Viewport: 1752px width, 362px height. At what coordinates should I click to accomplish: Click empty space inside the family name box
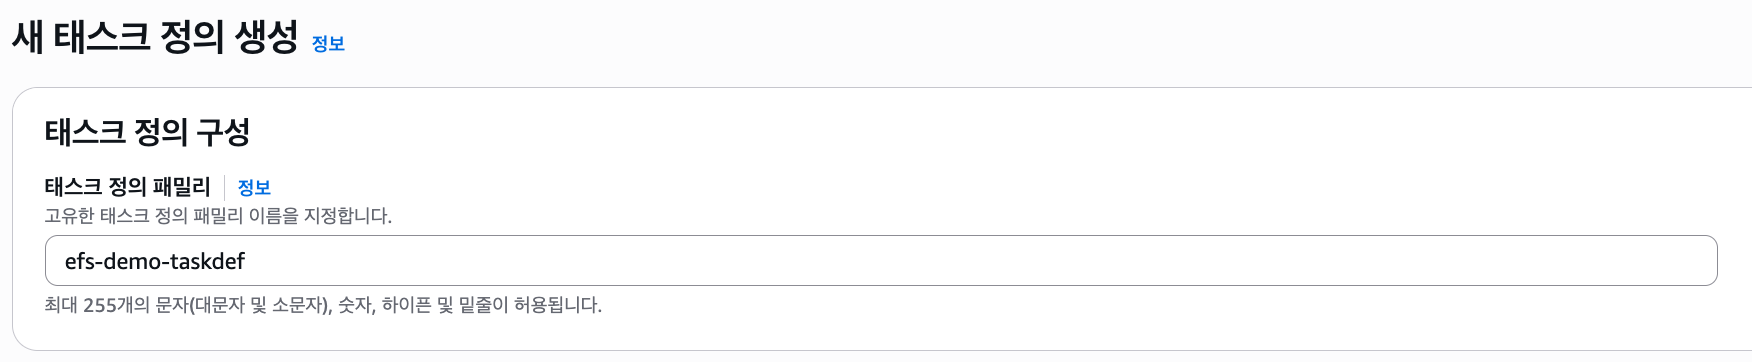pyautogui.click(x=980, y=261)
